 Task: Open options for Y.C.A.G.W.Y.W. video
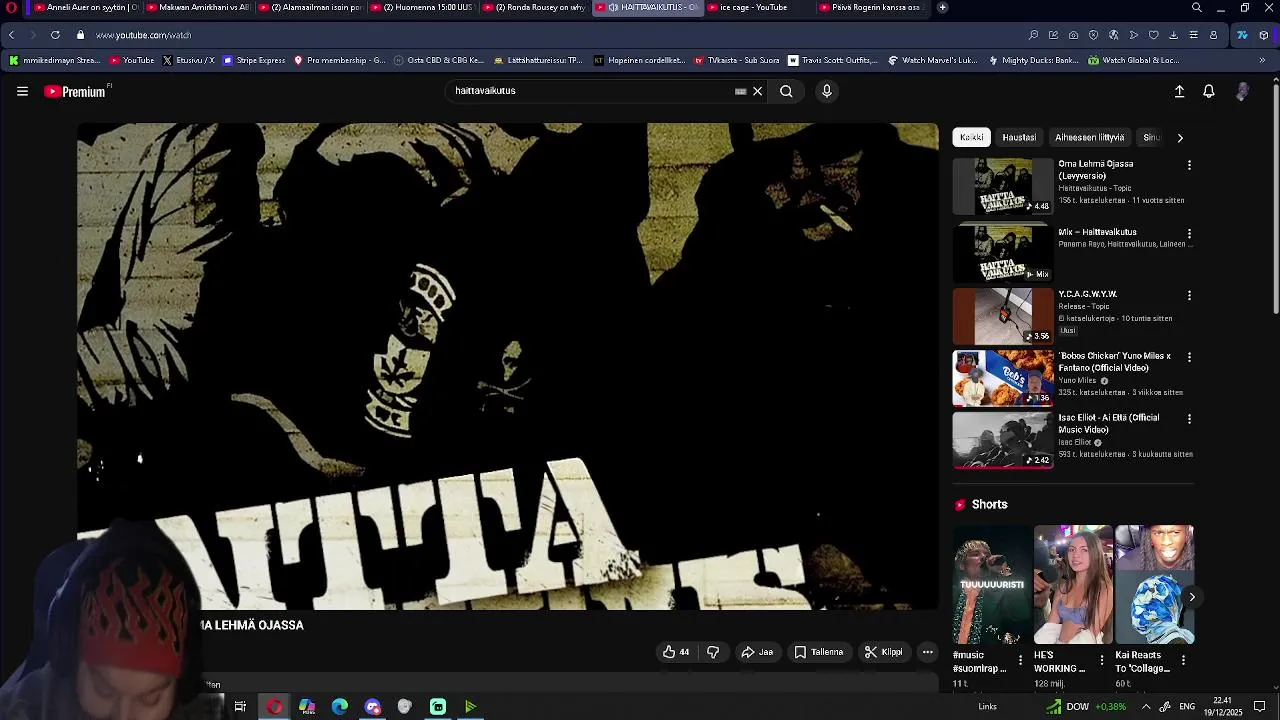[1189, 295]
